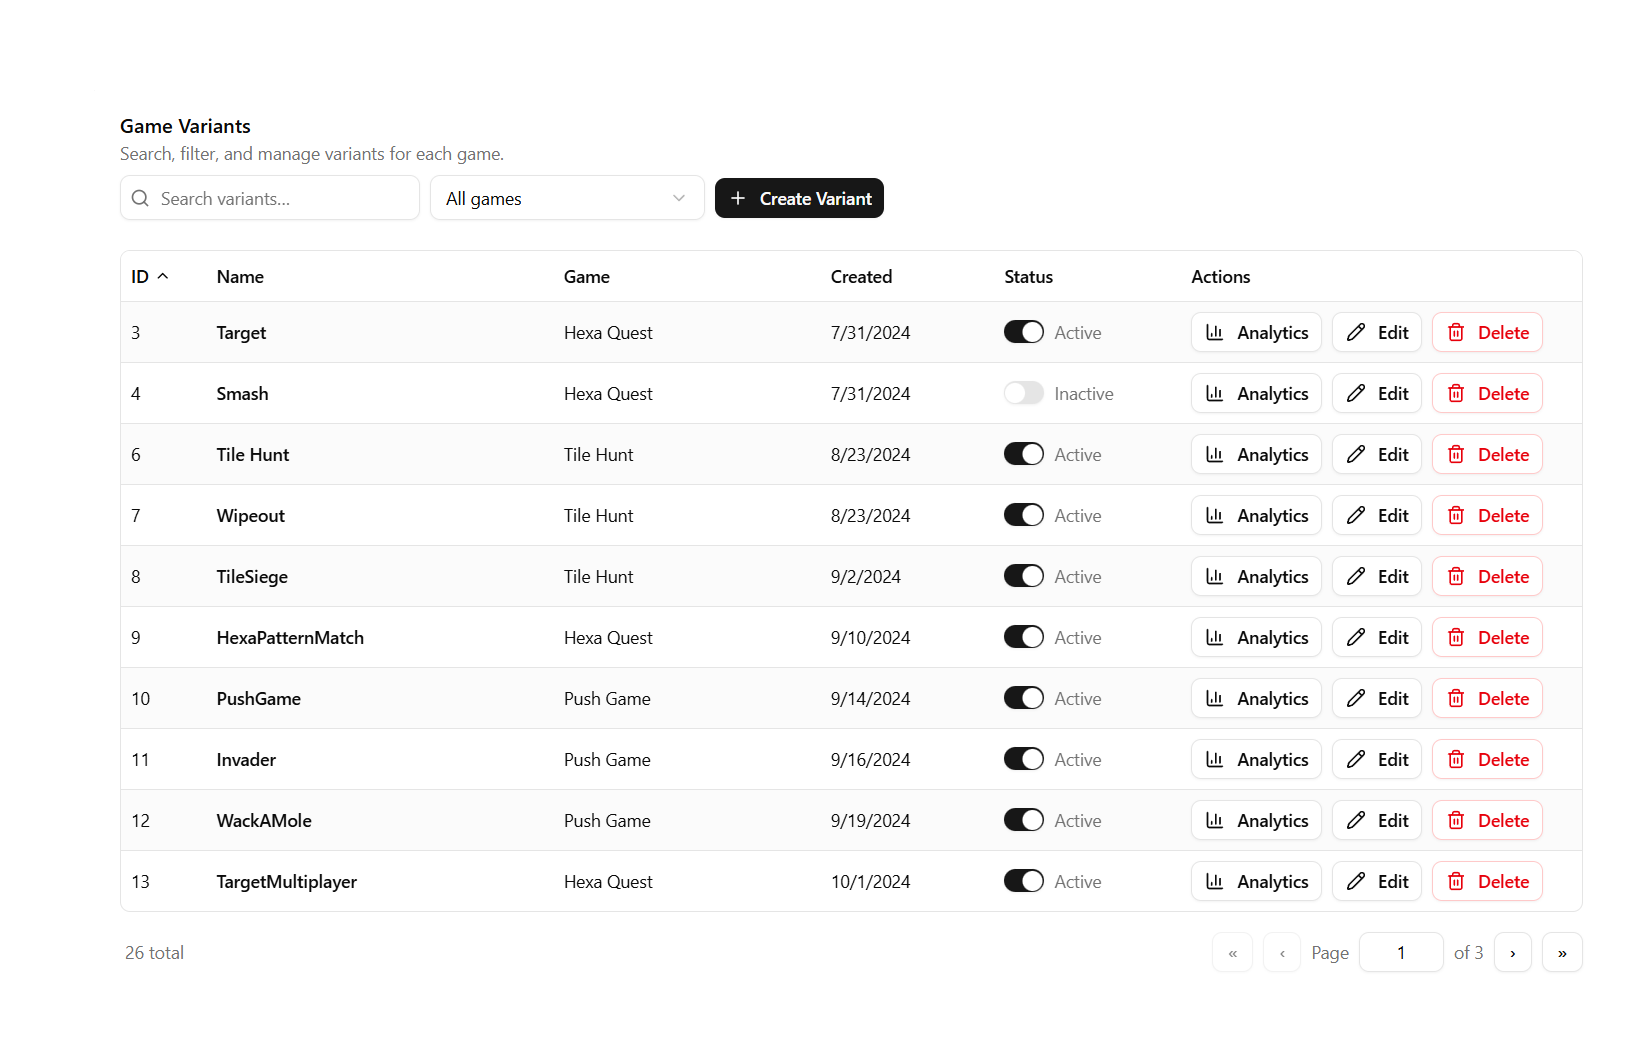Click the trash icon in Tile Hunt's Delete button
The width and height of the screenshot is (1649, 1061).
1456,454
